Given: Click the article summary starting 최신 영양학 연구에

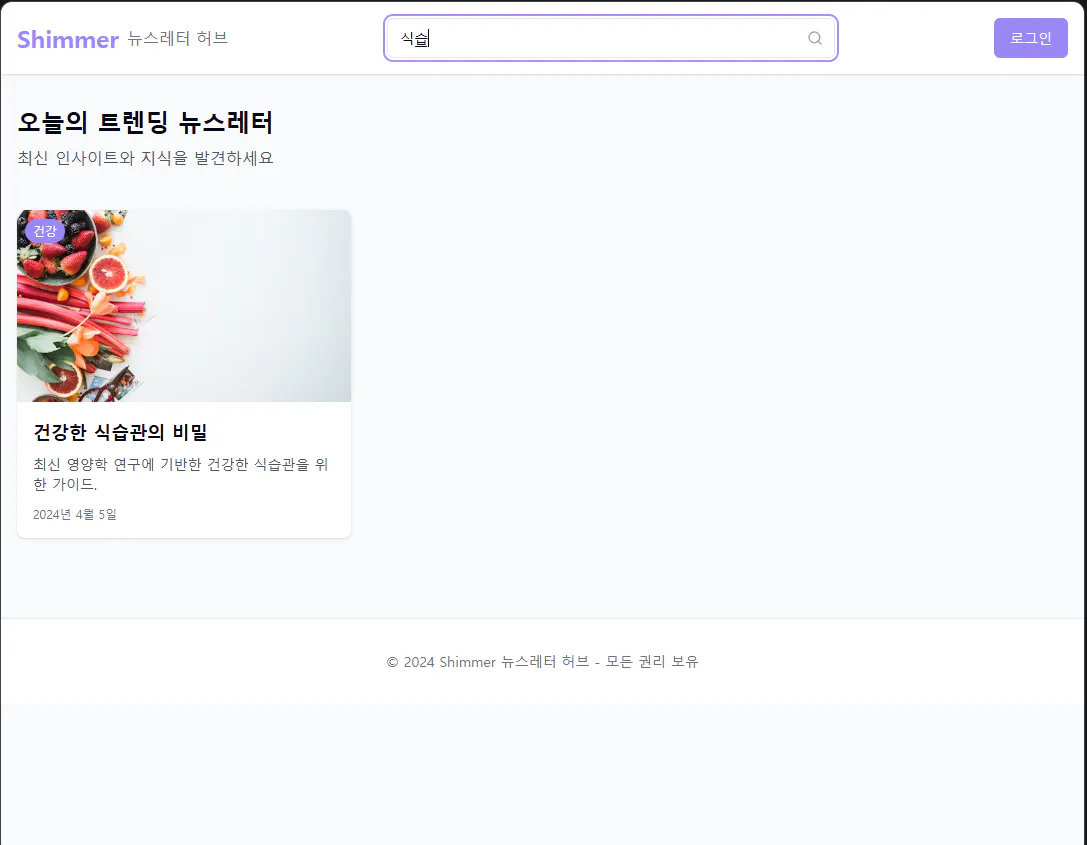Looking at the screenshot, I should pyautogui.click(x=180, y=474).
